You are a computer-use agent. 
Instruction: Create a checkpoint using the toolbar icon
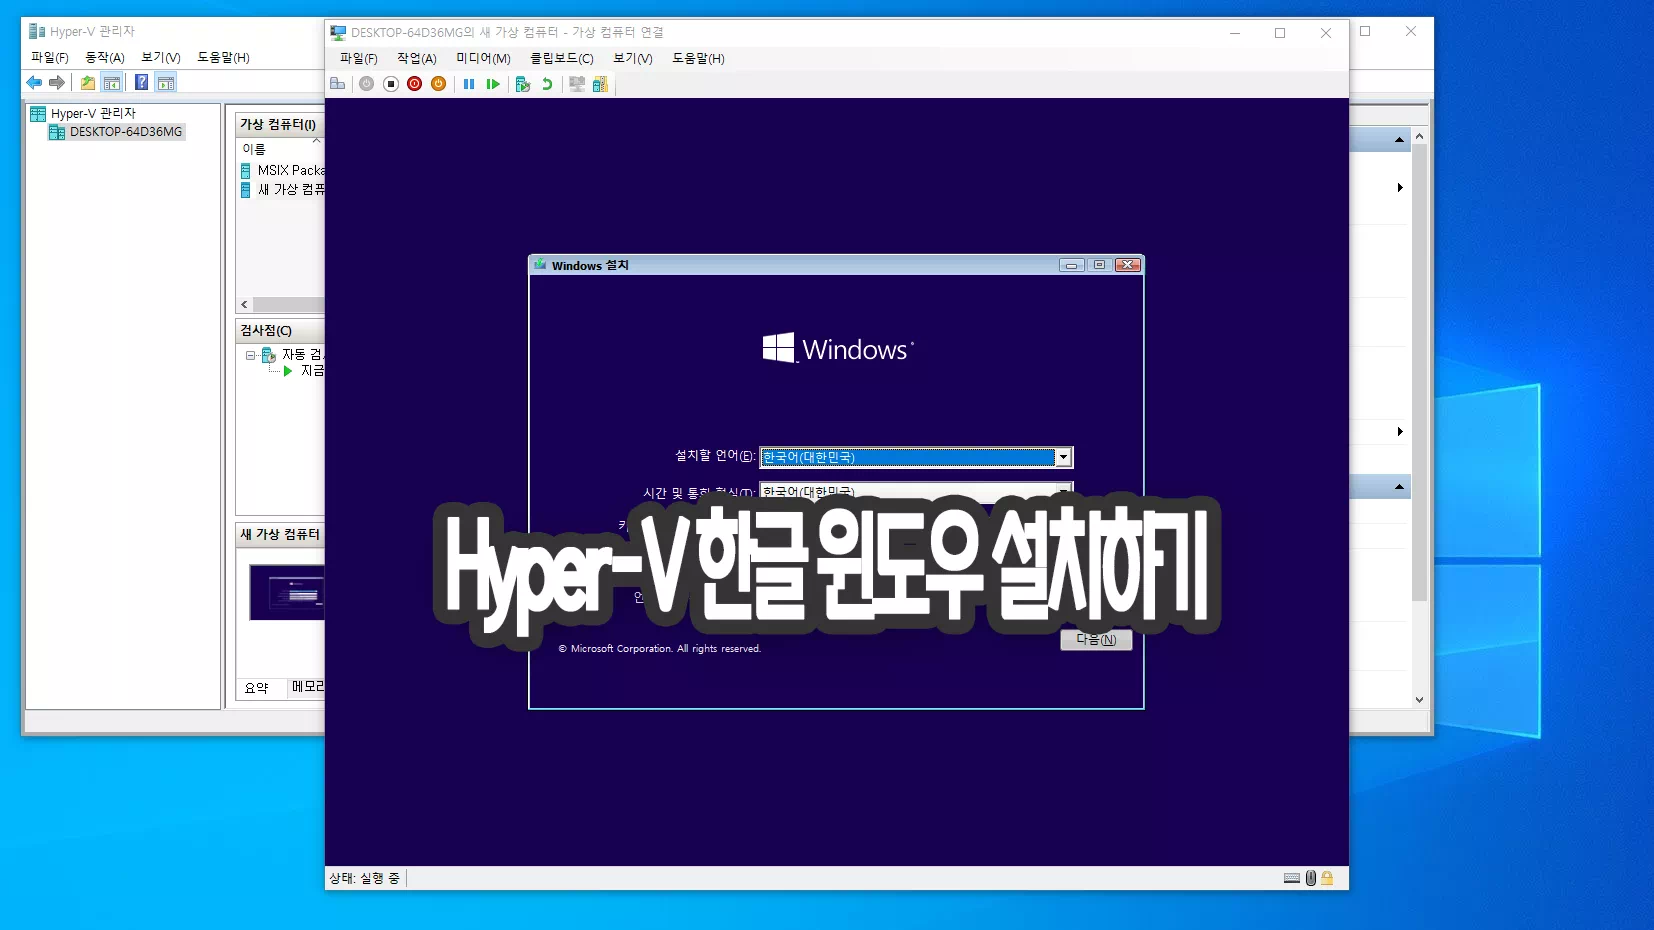pos(522,84)
